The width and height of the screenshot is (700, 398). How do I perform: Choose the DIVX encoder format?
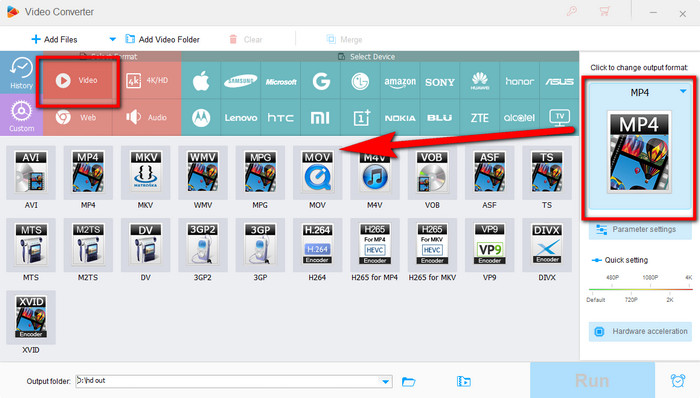(547, 245)
